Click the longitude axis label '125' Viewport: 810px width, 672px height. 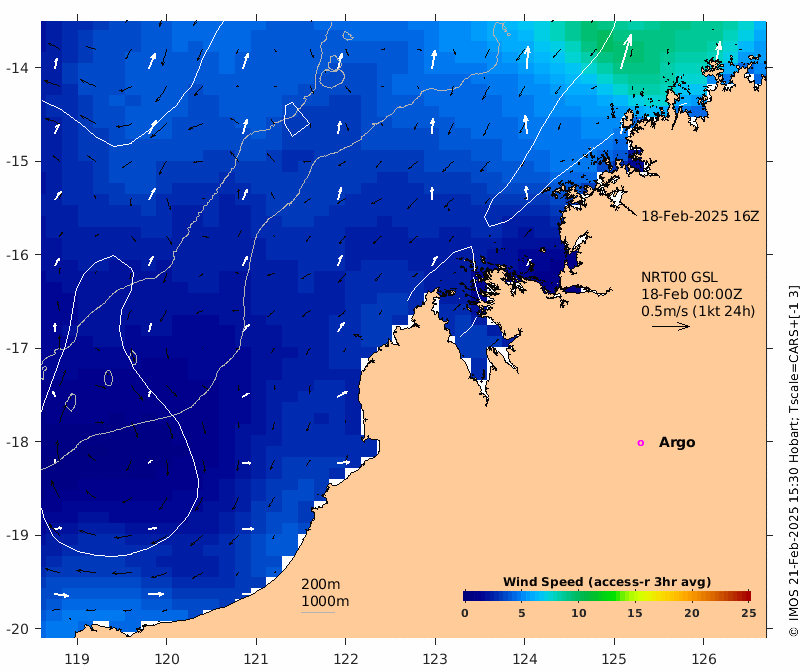(614, 660)
